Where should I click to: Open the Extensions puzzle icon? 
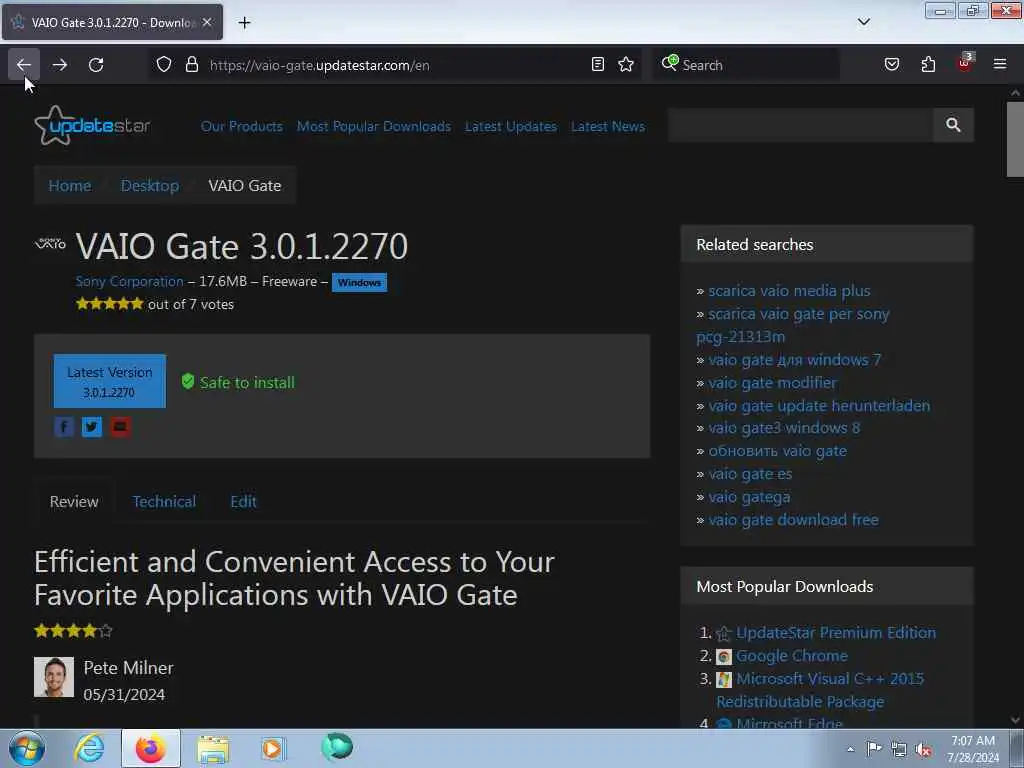pos(928,64)
